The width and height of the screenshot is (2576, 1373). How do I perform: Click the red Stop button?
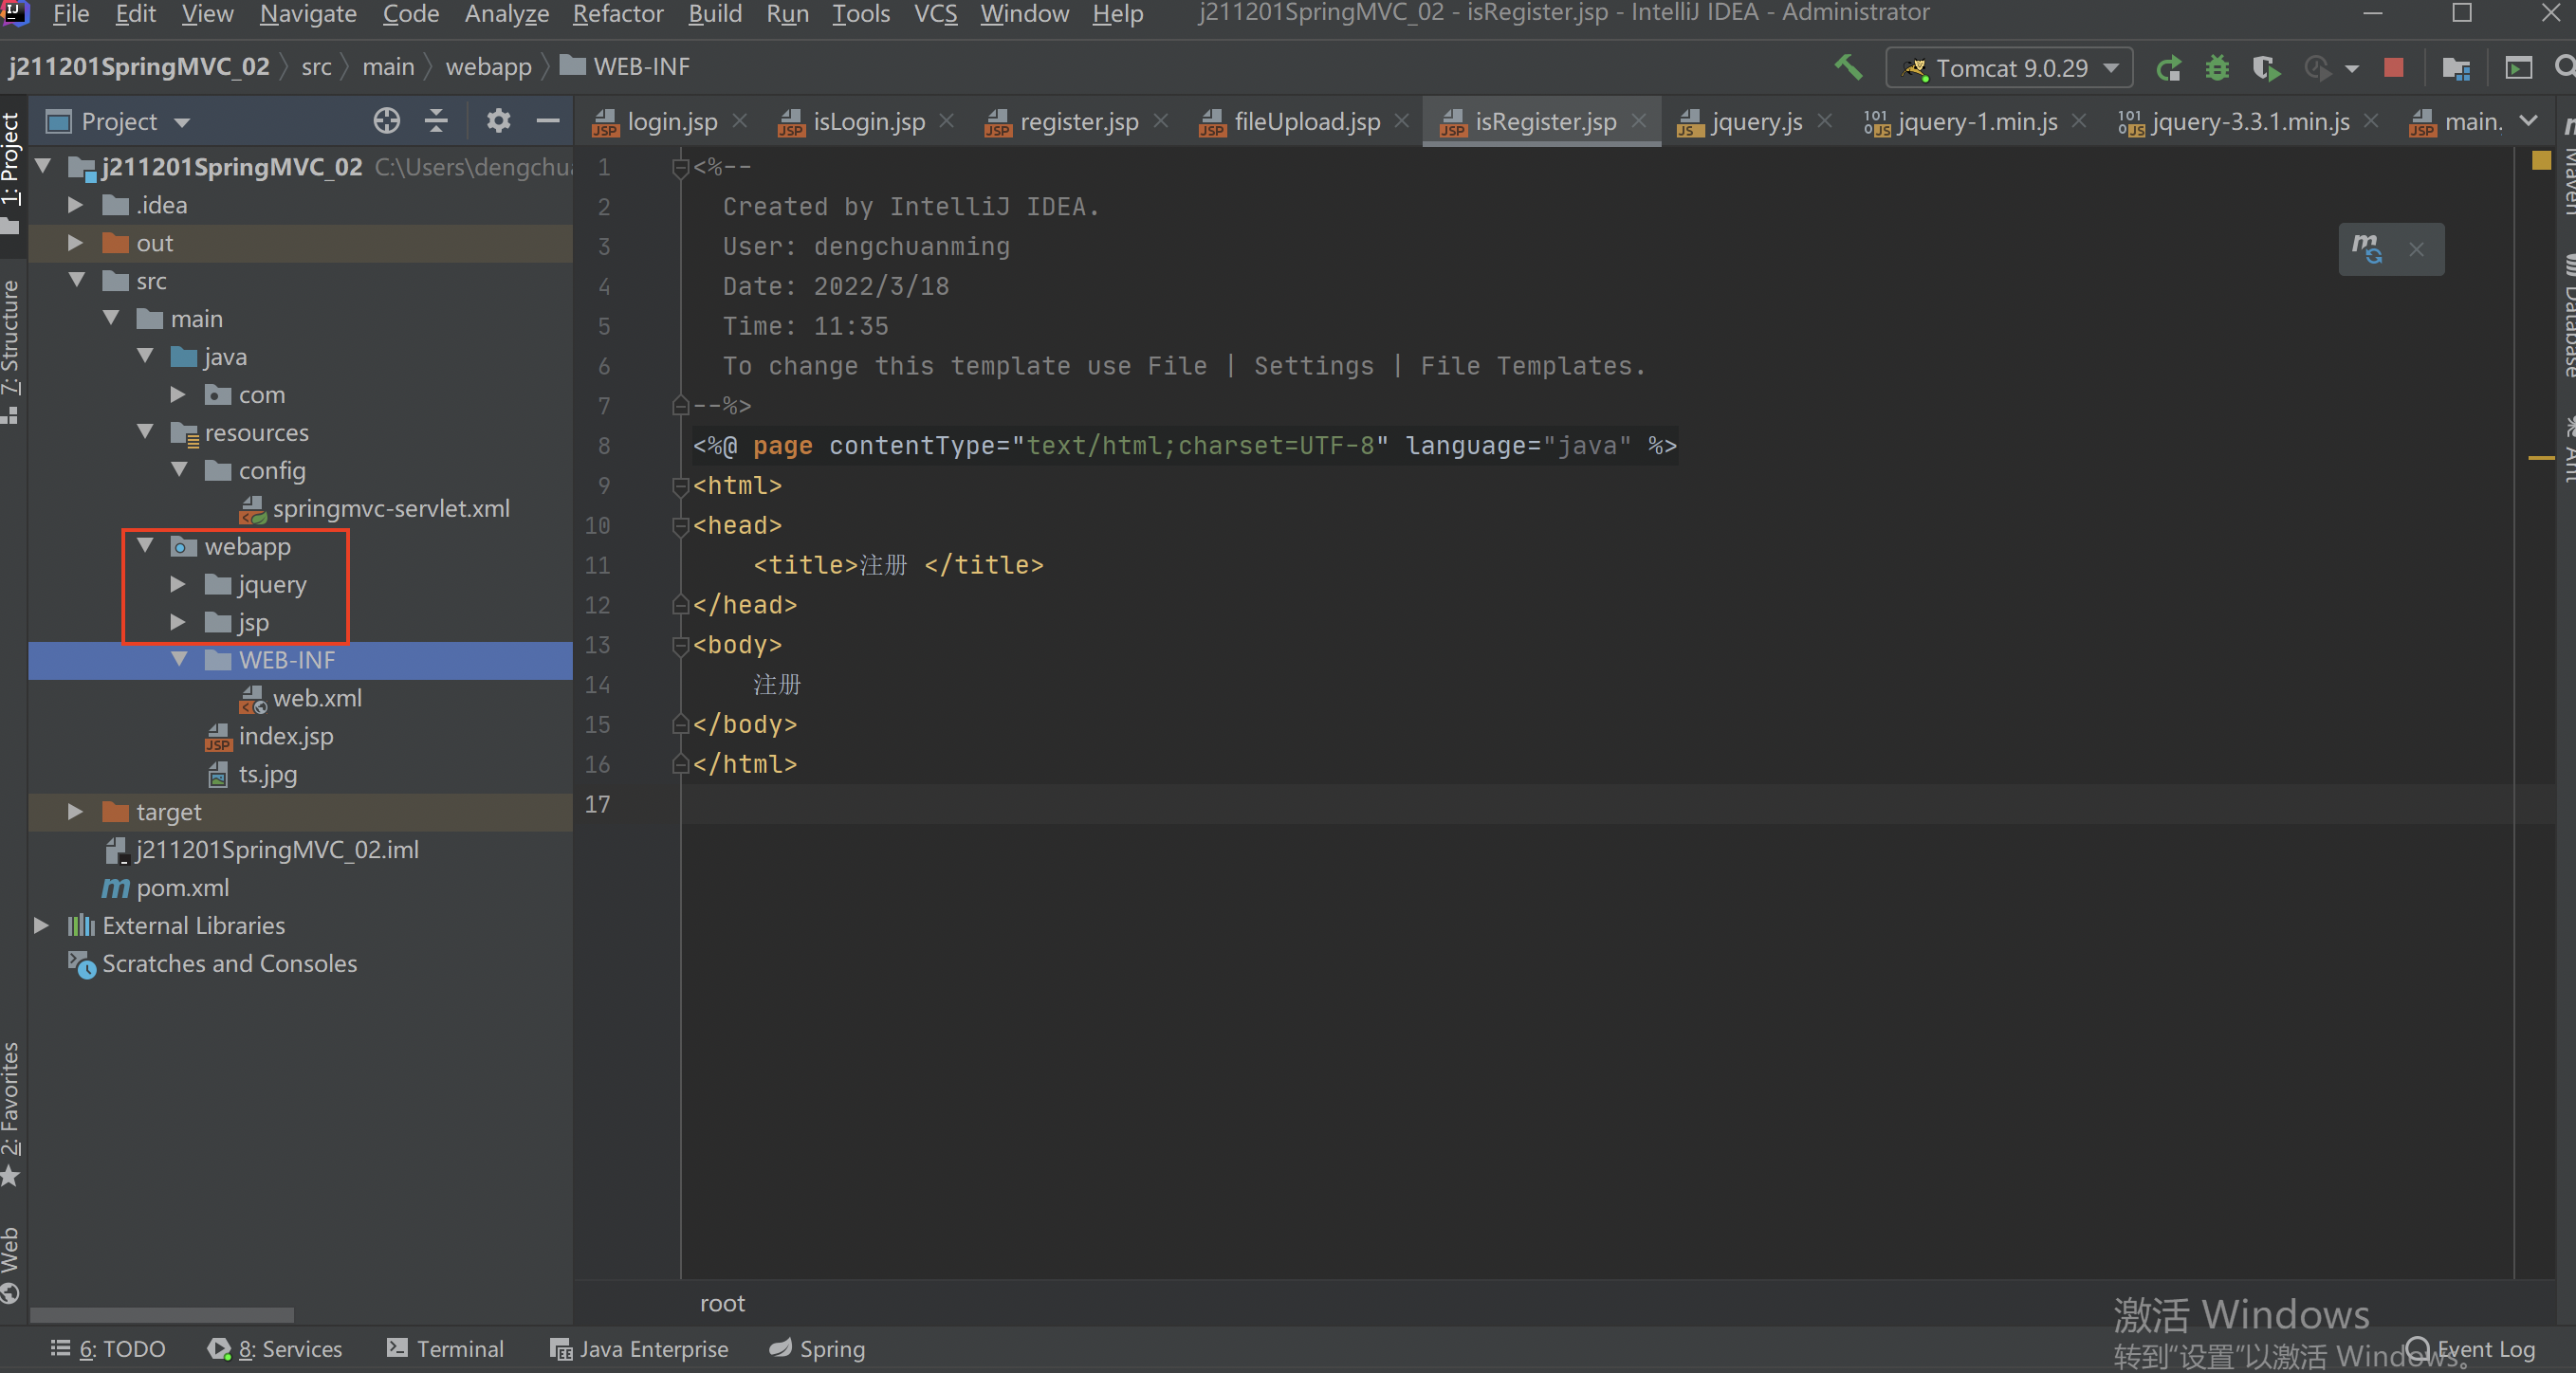coord(2393,68)
